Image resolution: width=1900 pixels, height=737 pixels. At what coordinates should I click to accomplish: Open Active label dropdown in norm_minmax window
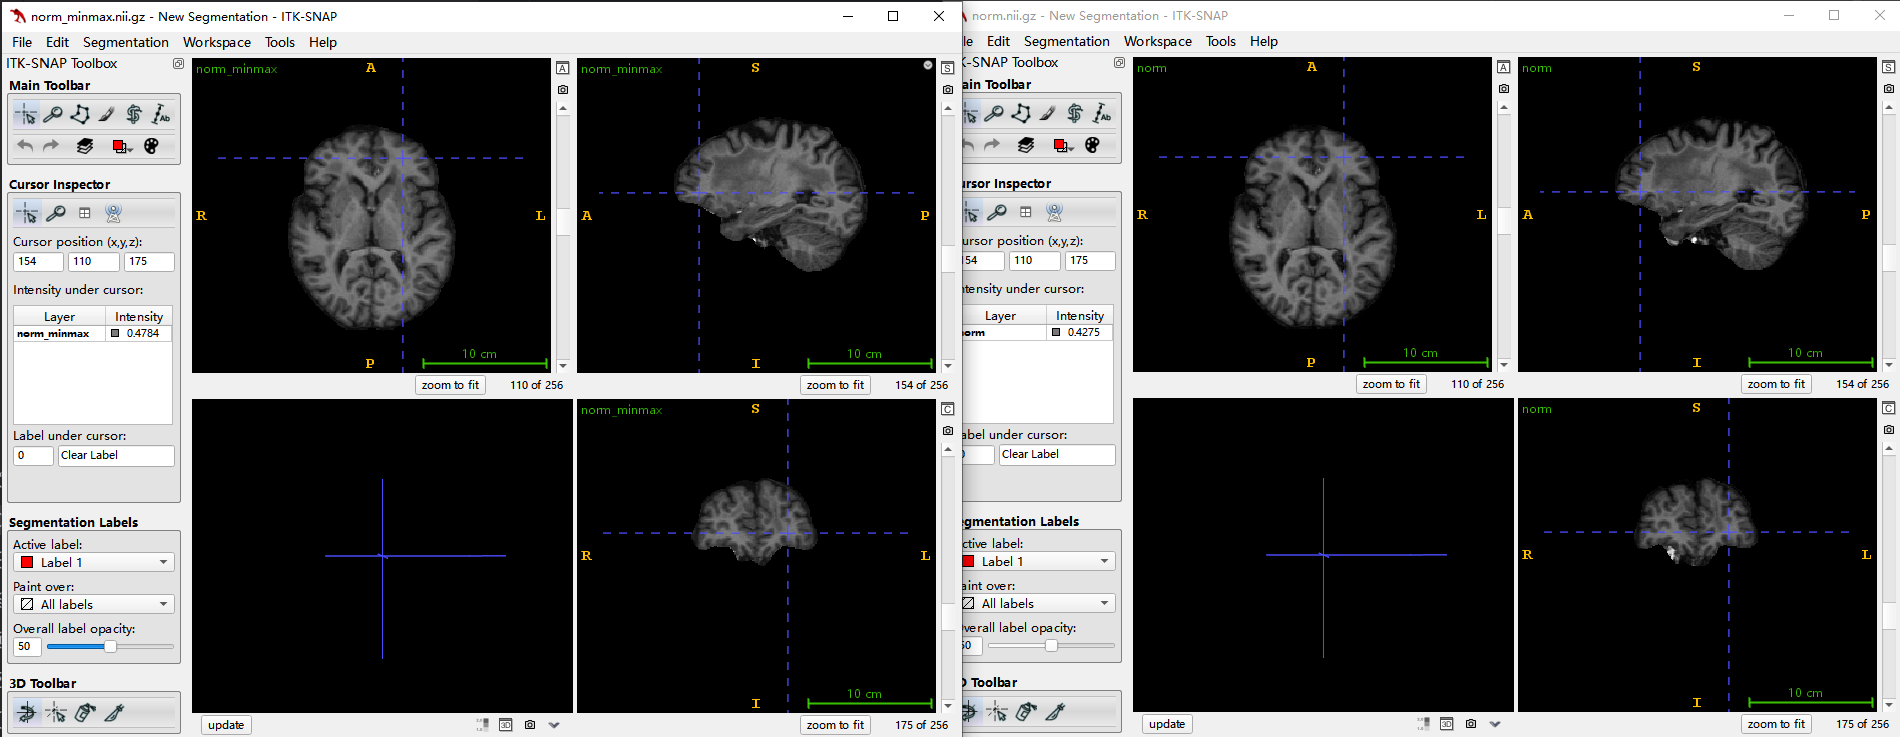[x=94, y=563]
